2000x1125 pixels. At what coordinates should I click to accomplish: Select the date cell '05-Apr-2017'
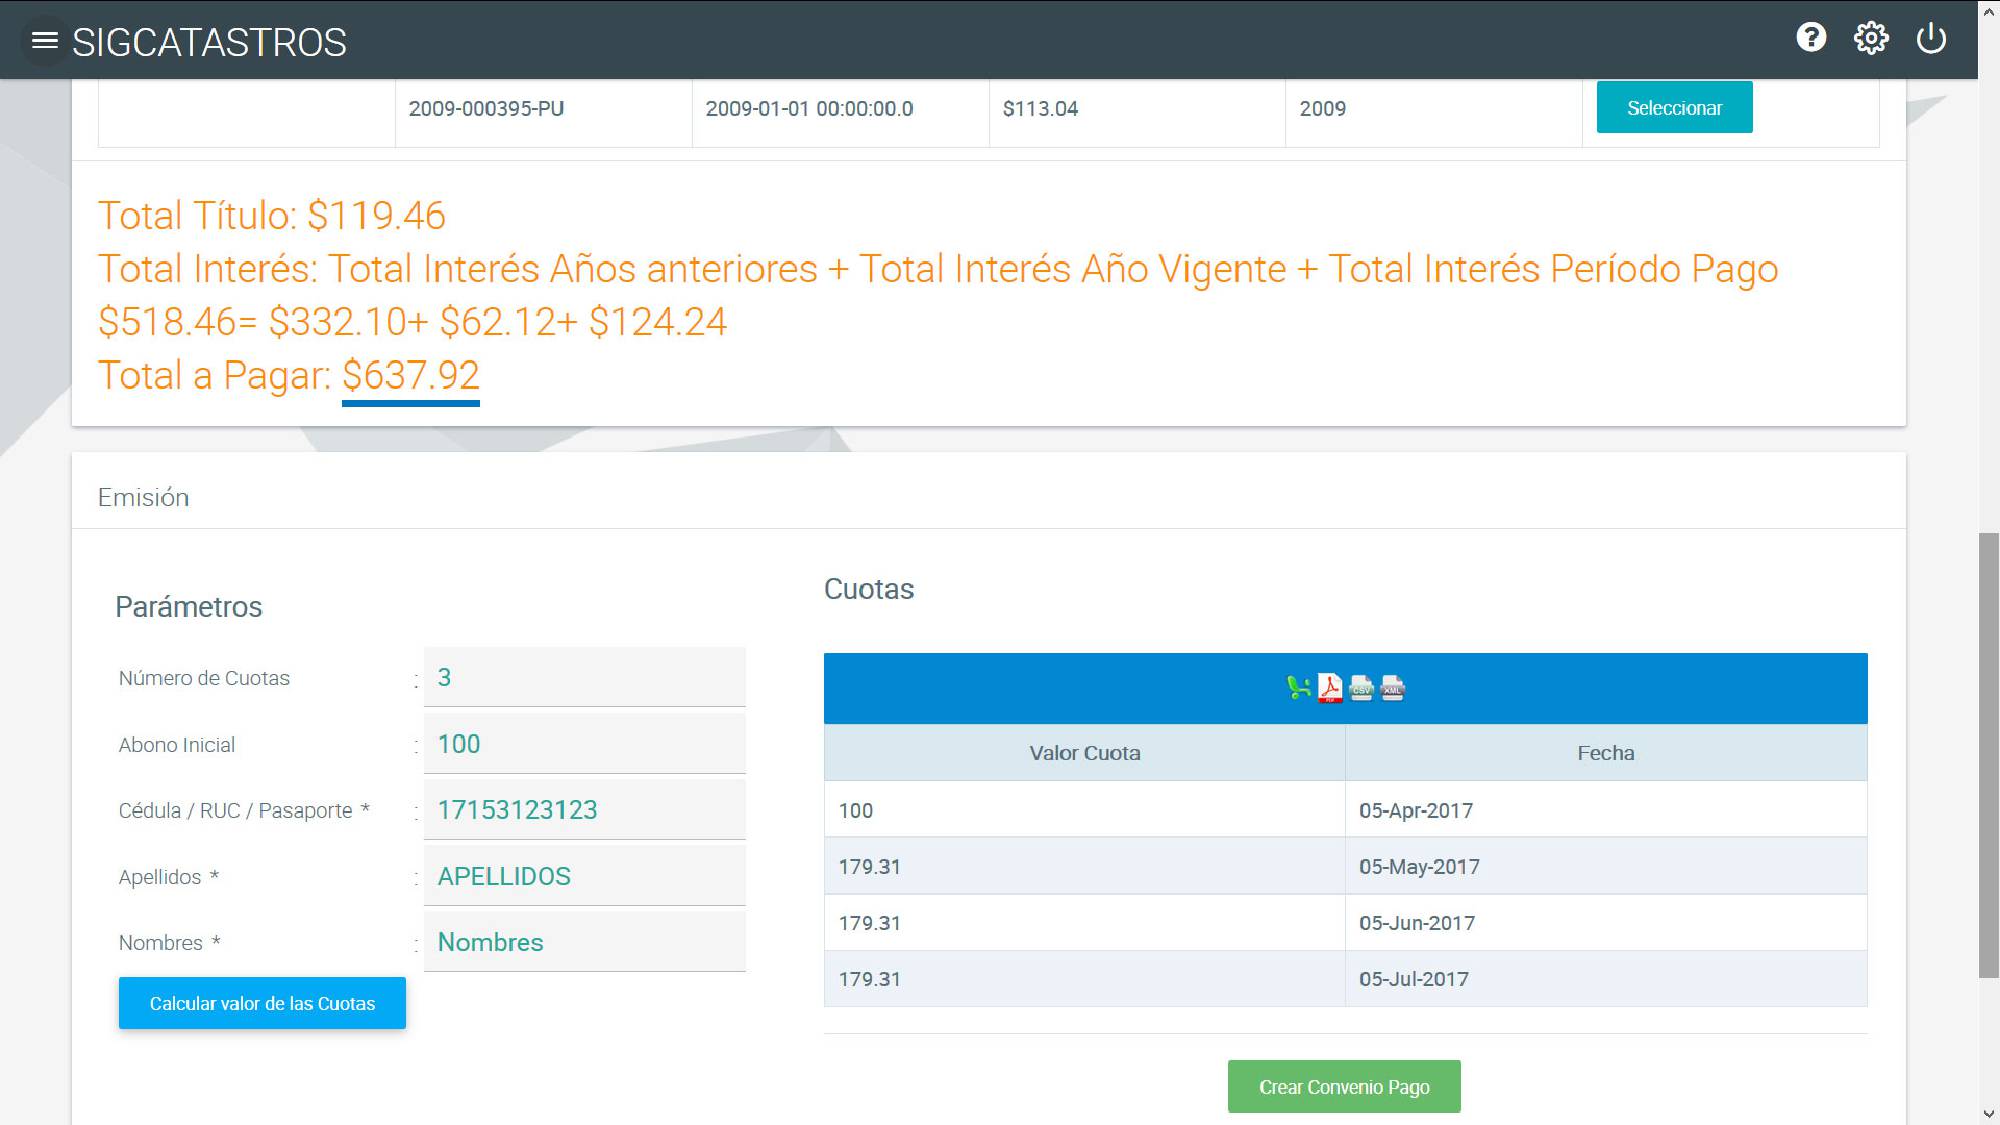pos(1606,810)
